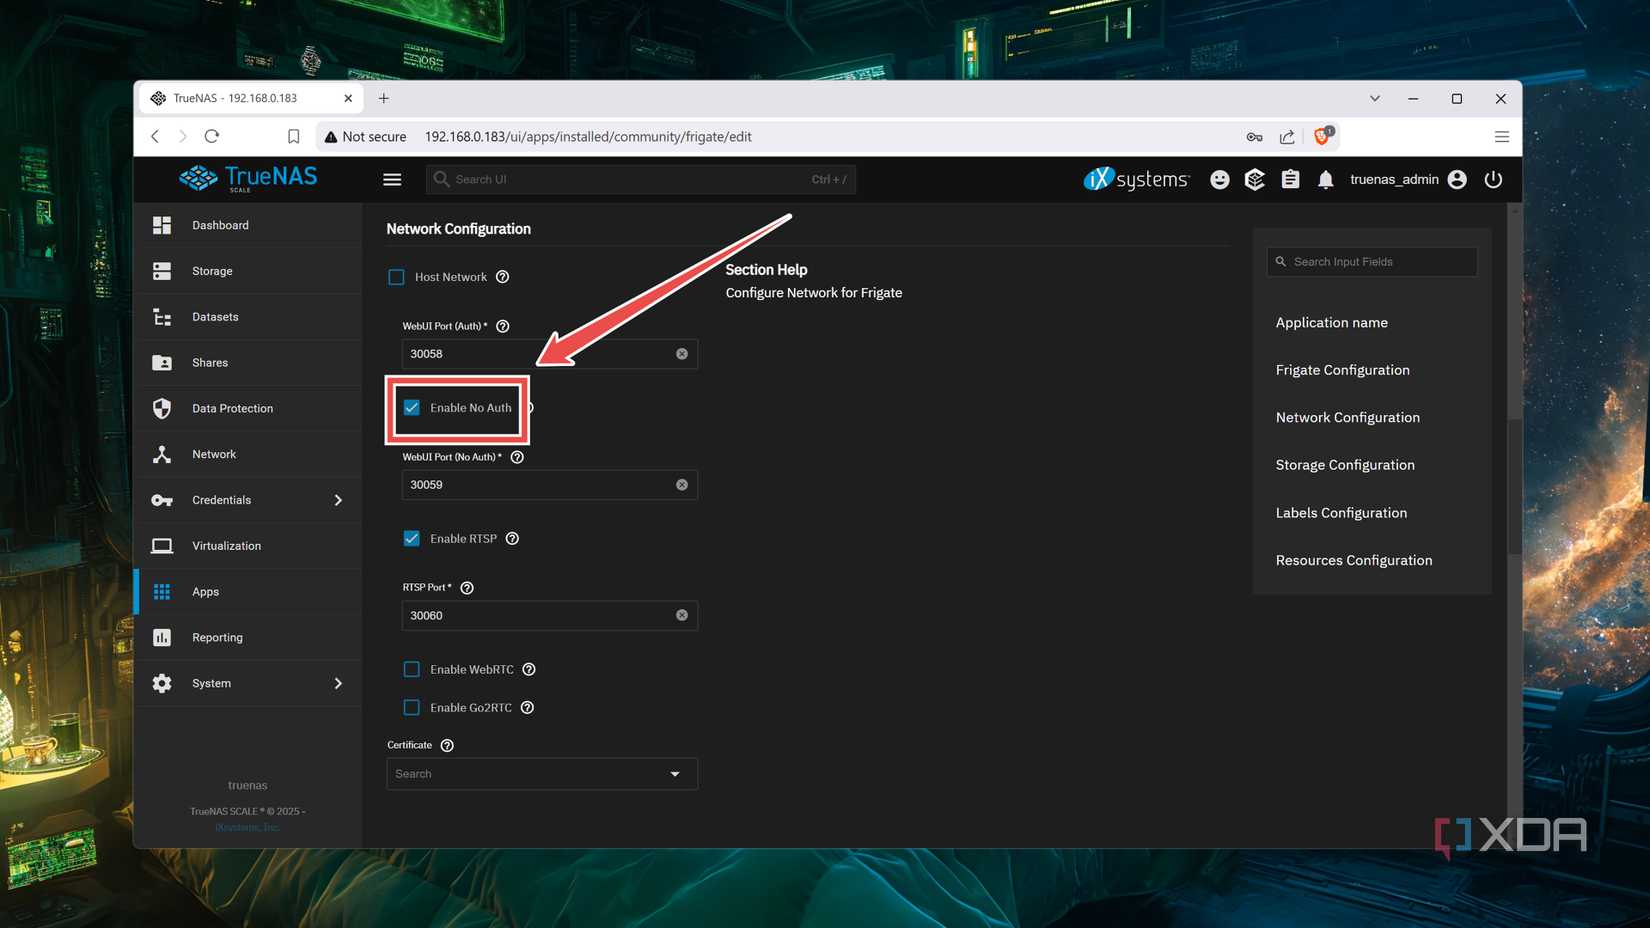Open the Network sidebar item
Screen dimensions: 1650x928
pos(248,454)
